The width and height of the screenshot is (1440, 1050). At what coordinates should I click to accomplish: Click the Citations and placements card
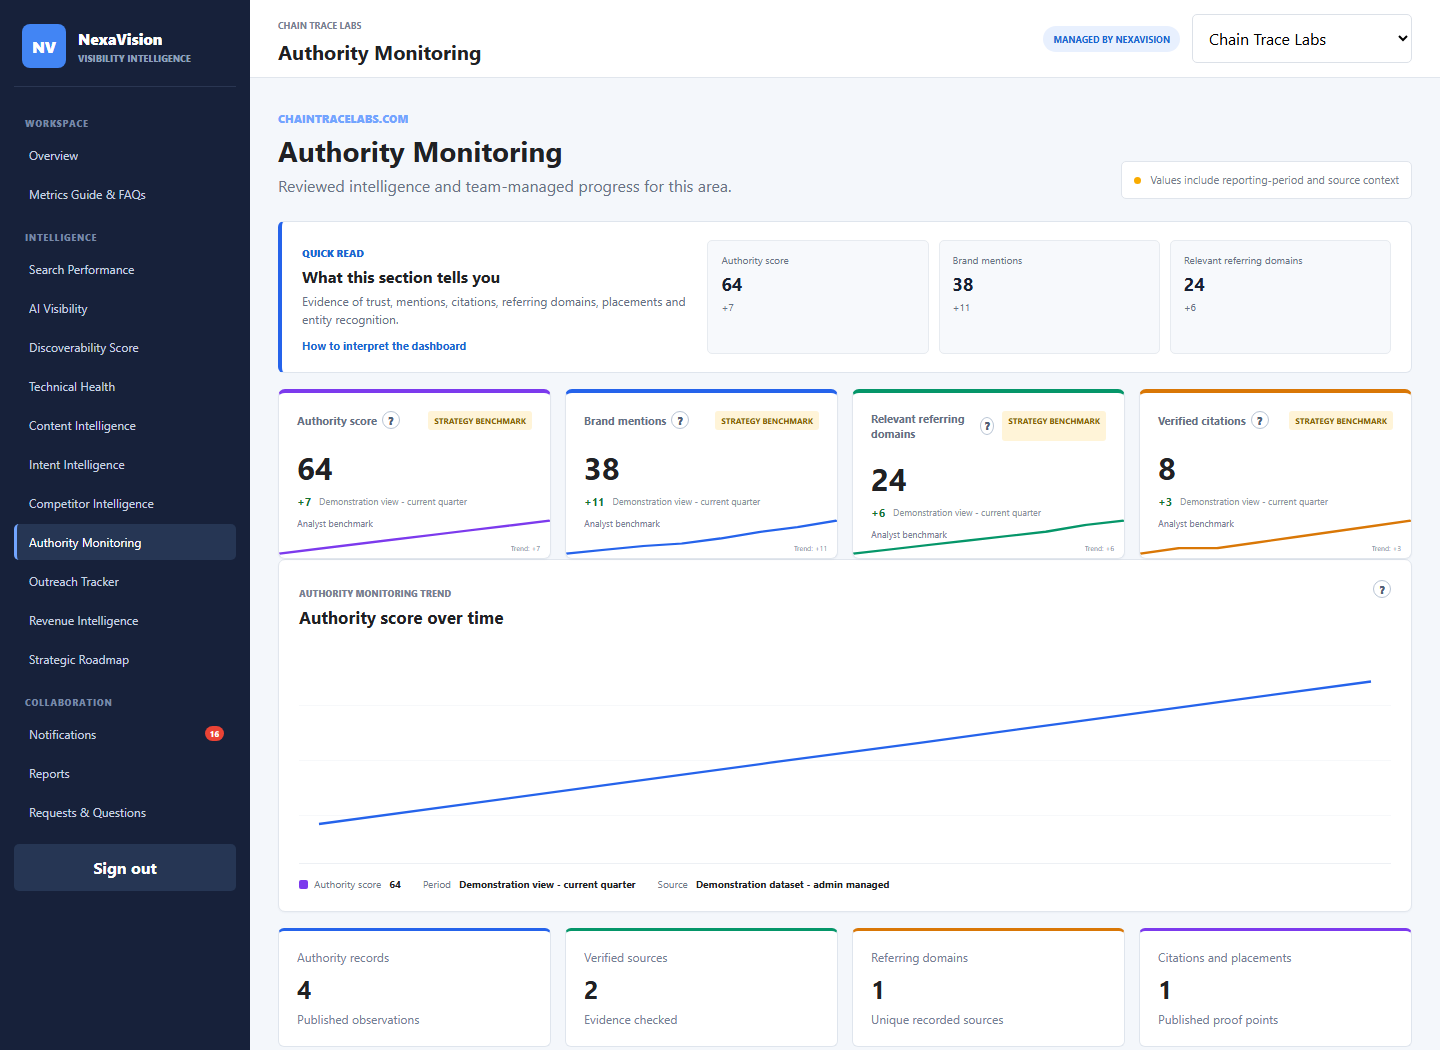point(1275,988)
